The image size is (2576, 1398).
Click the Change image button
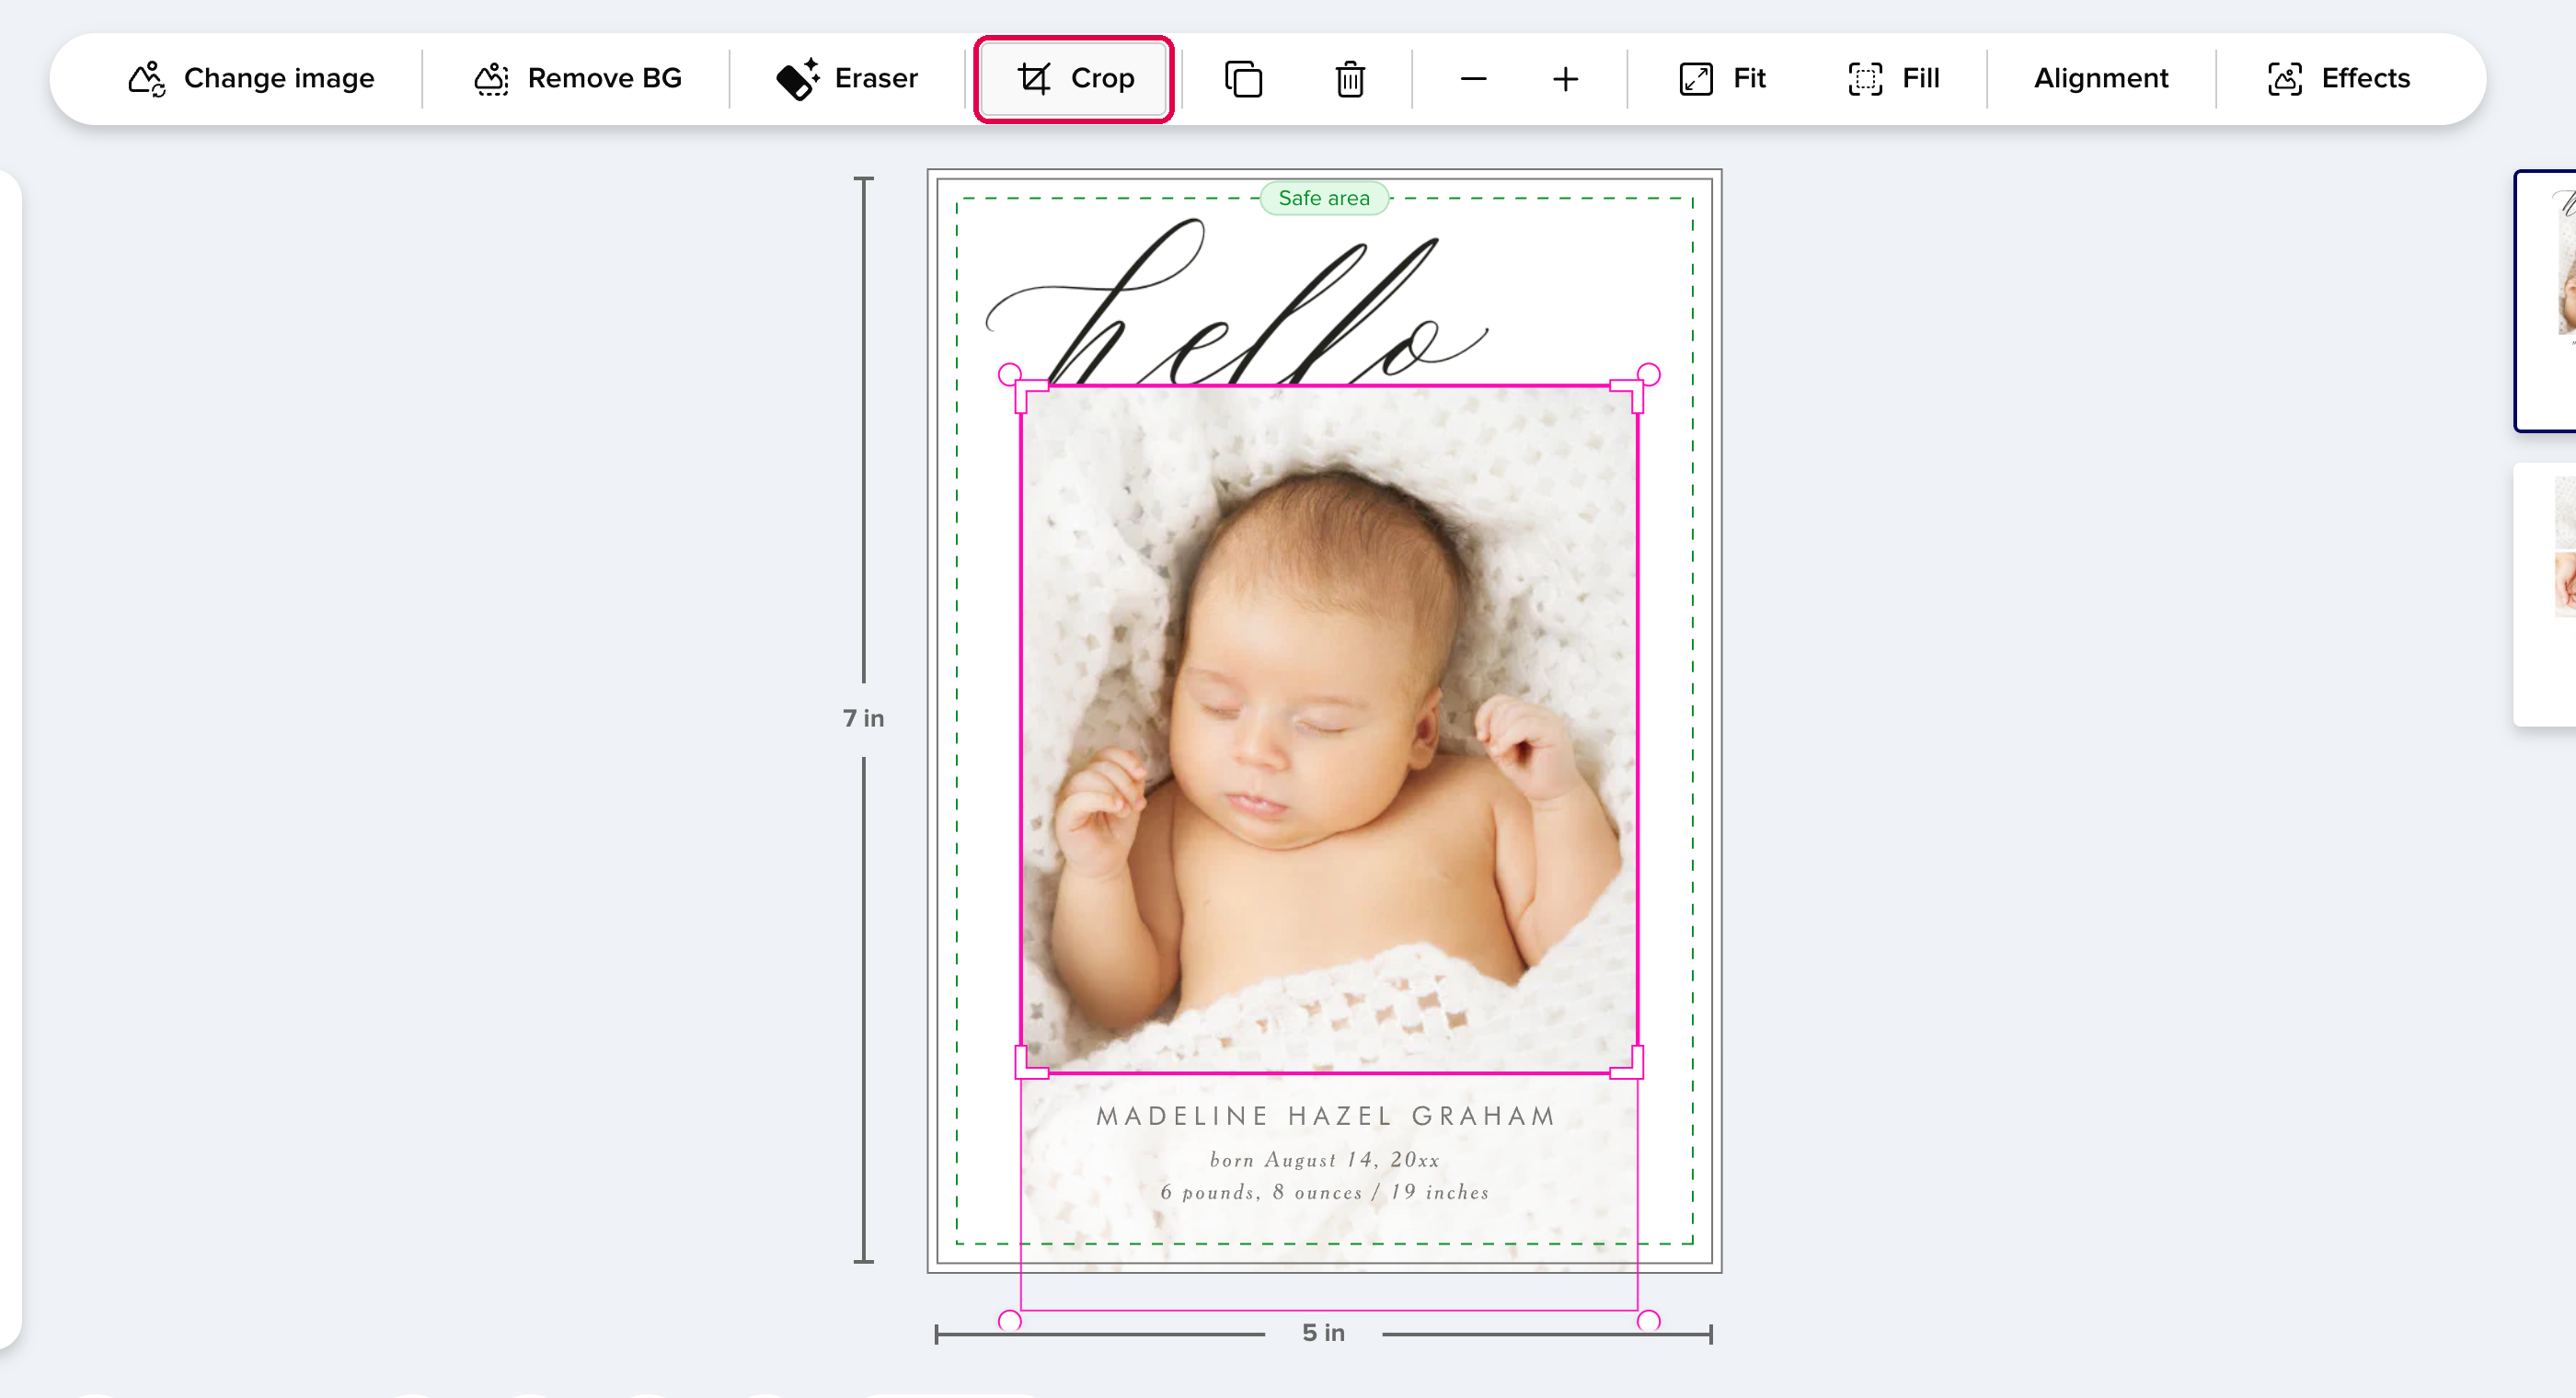pos(251,78)
